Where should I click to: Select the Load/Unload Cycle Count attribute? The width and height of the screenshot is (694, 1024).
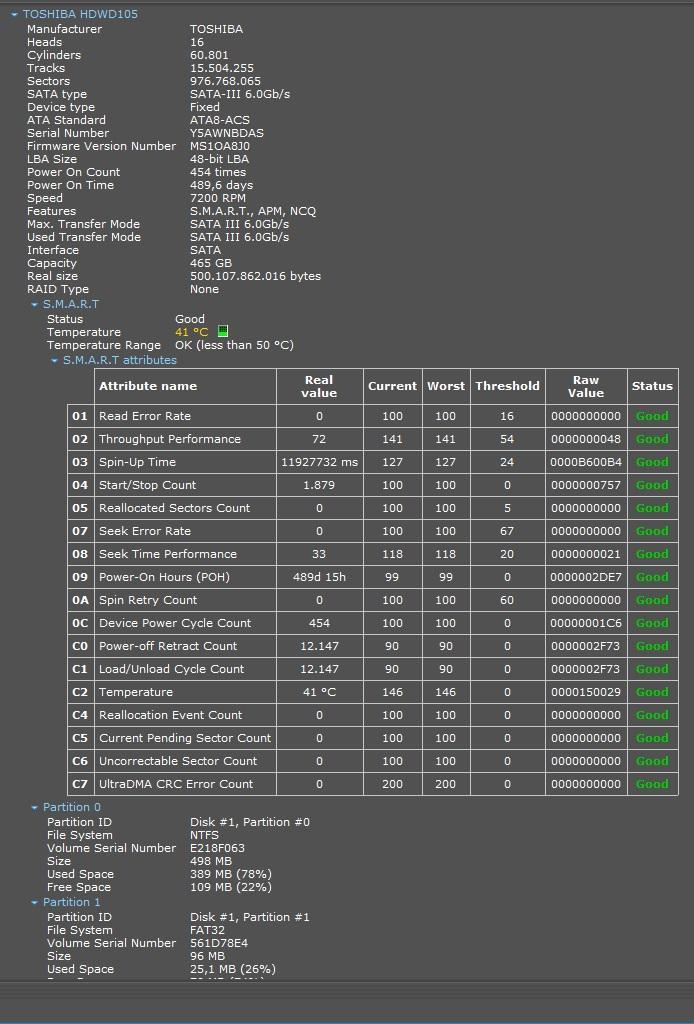click(x=171, y=669)
